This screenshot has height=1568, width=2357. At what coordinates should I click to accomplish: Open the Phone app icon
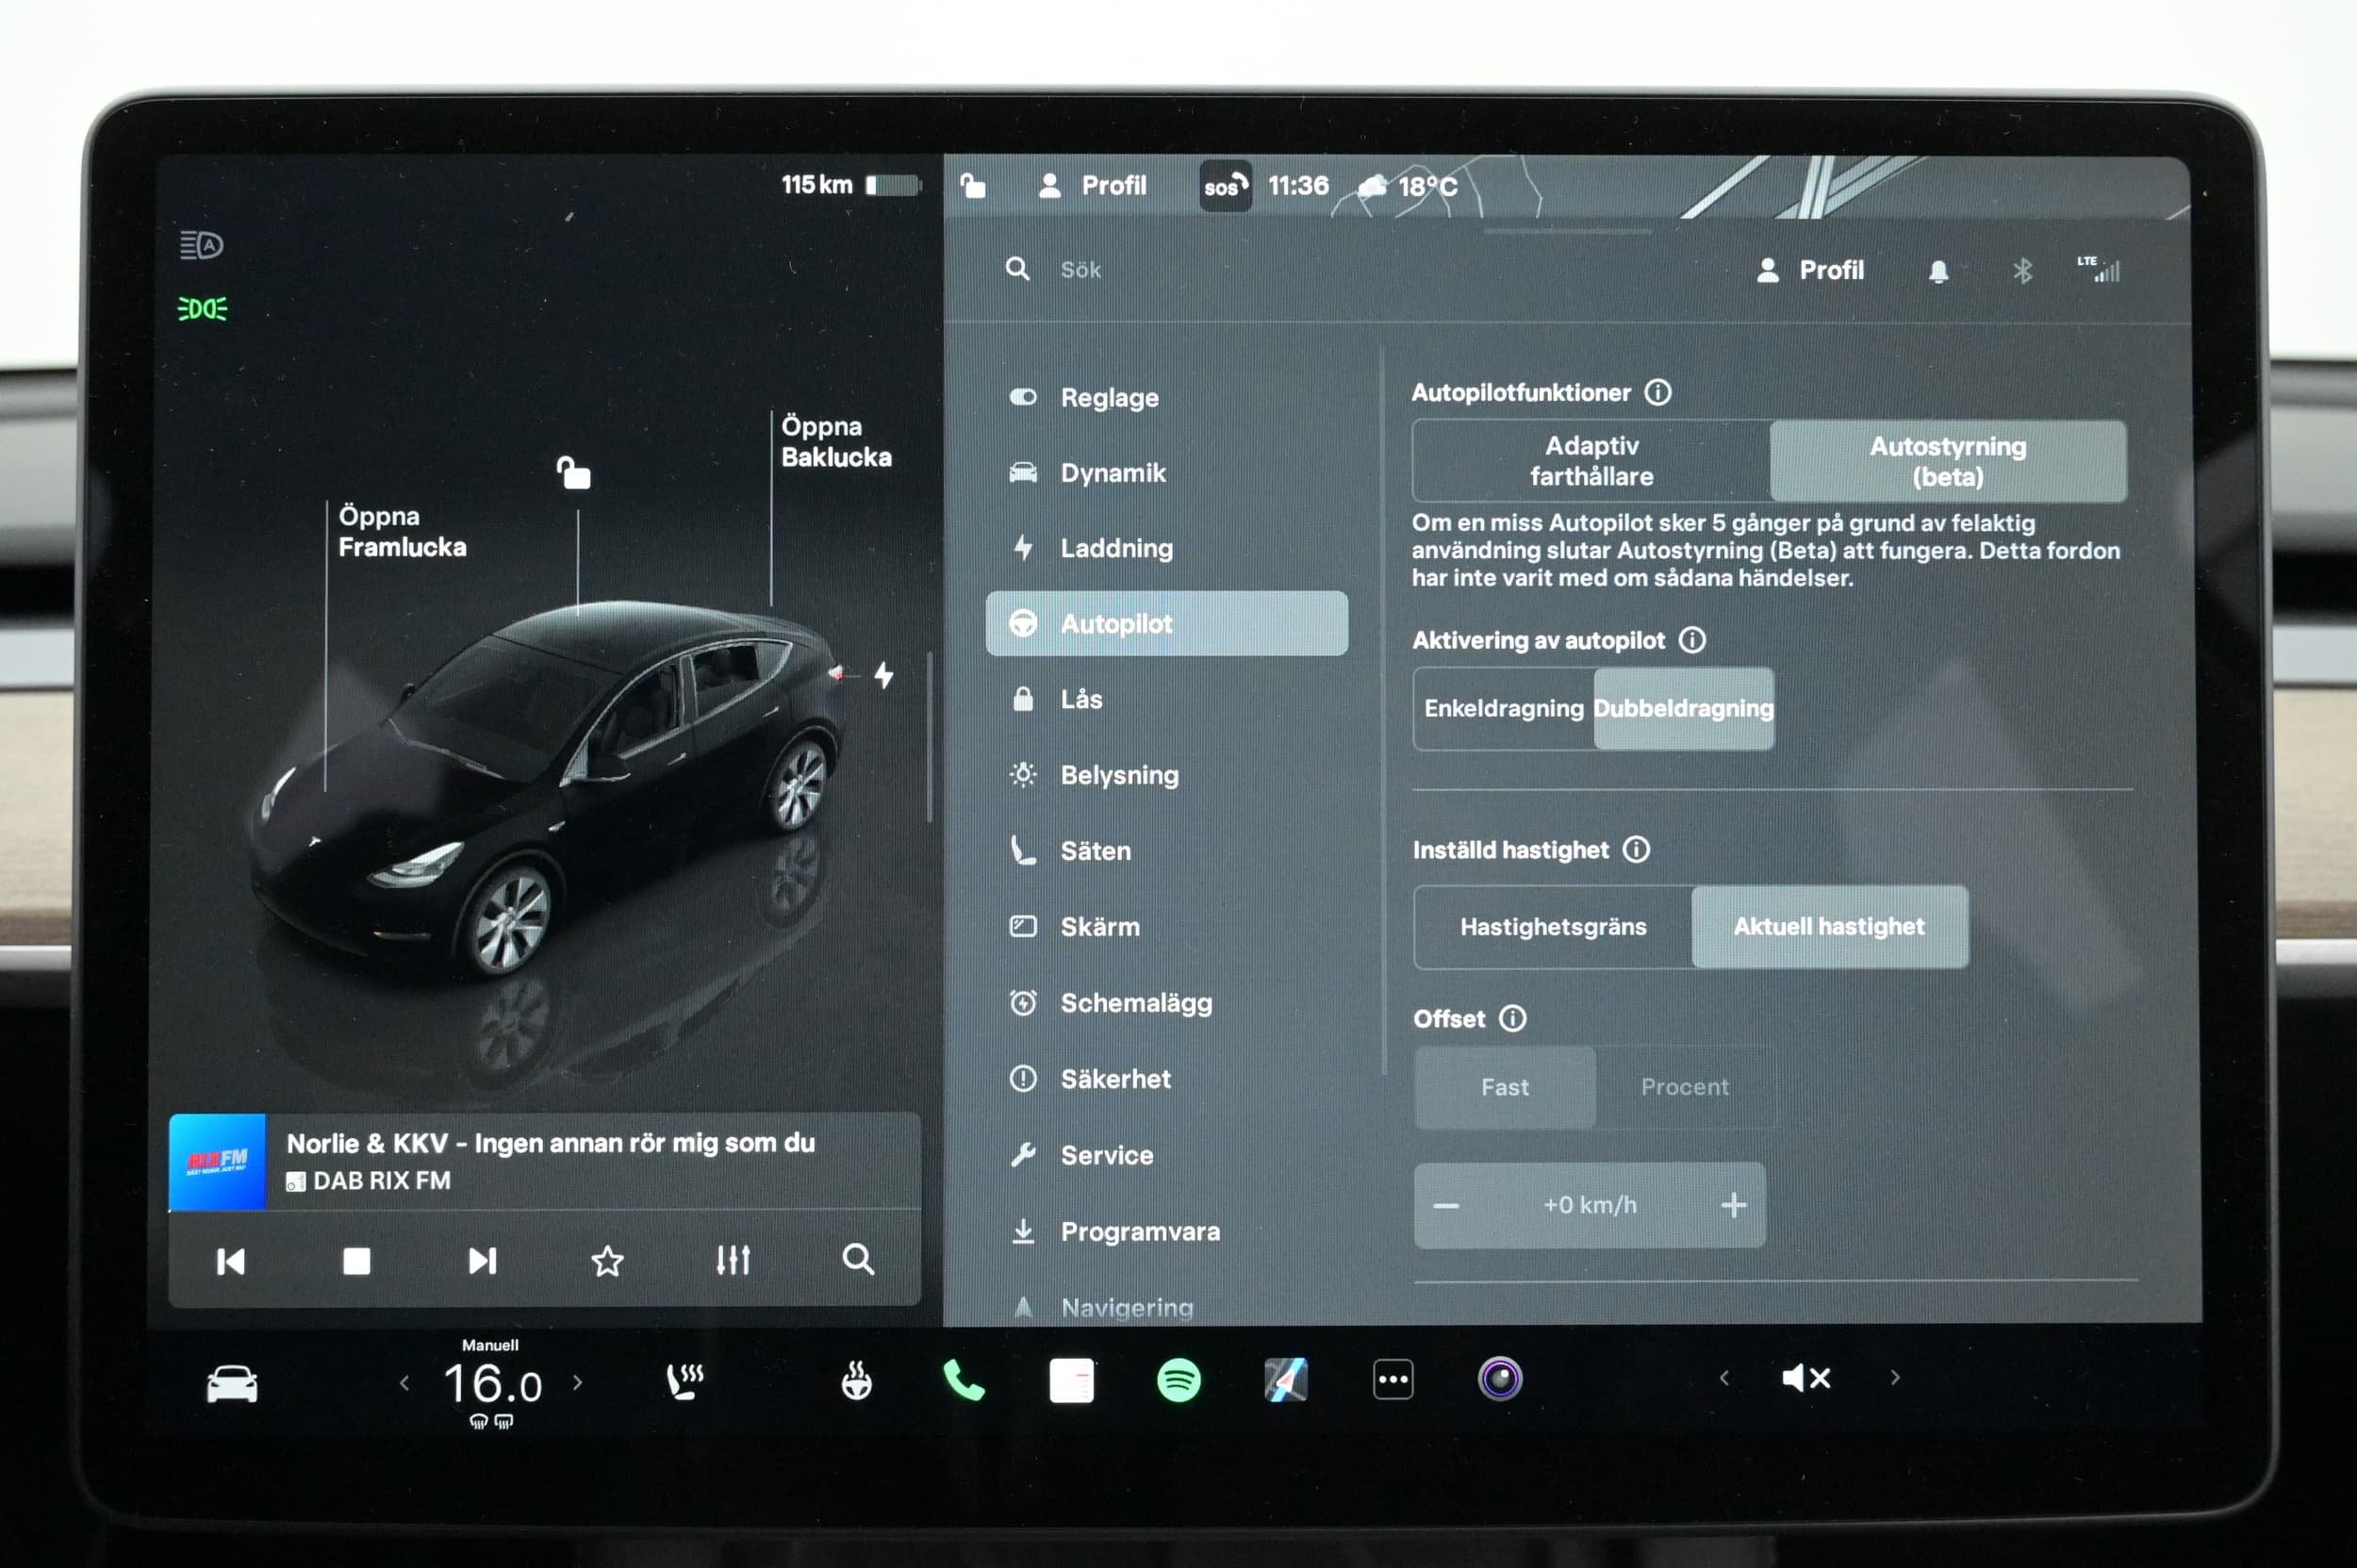coord(963,1381)
